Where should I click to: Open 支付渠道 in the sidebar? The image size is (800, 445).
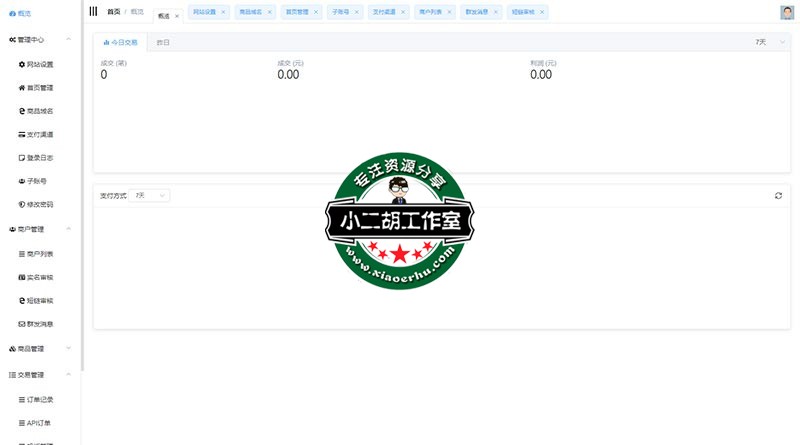40,134
